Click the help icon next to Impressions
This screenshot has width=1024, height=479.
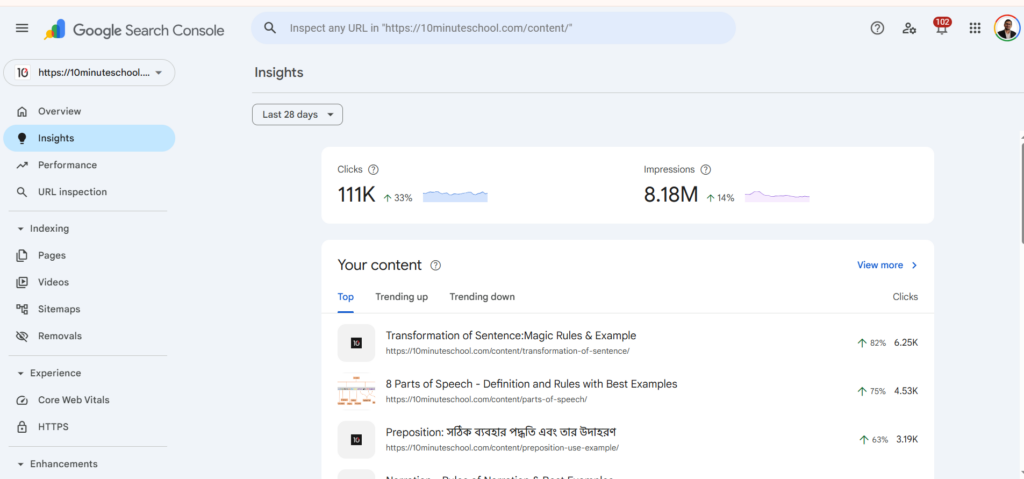[x=705, y=170]
